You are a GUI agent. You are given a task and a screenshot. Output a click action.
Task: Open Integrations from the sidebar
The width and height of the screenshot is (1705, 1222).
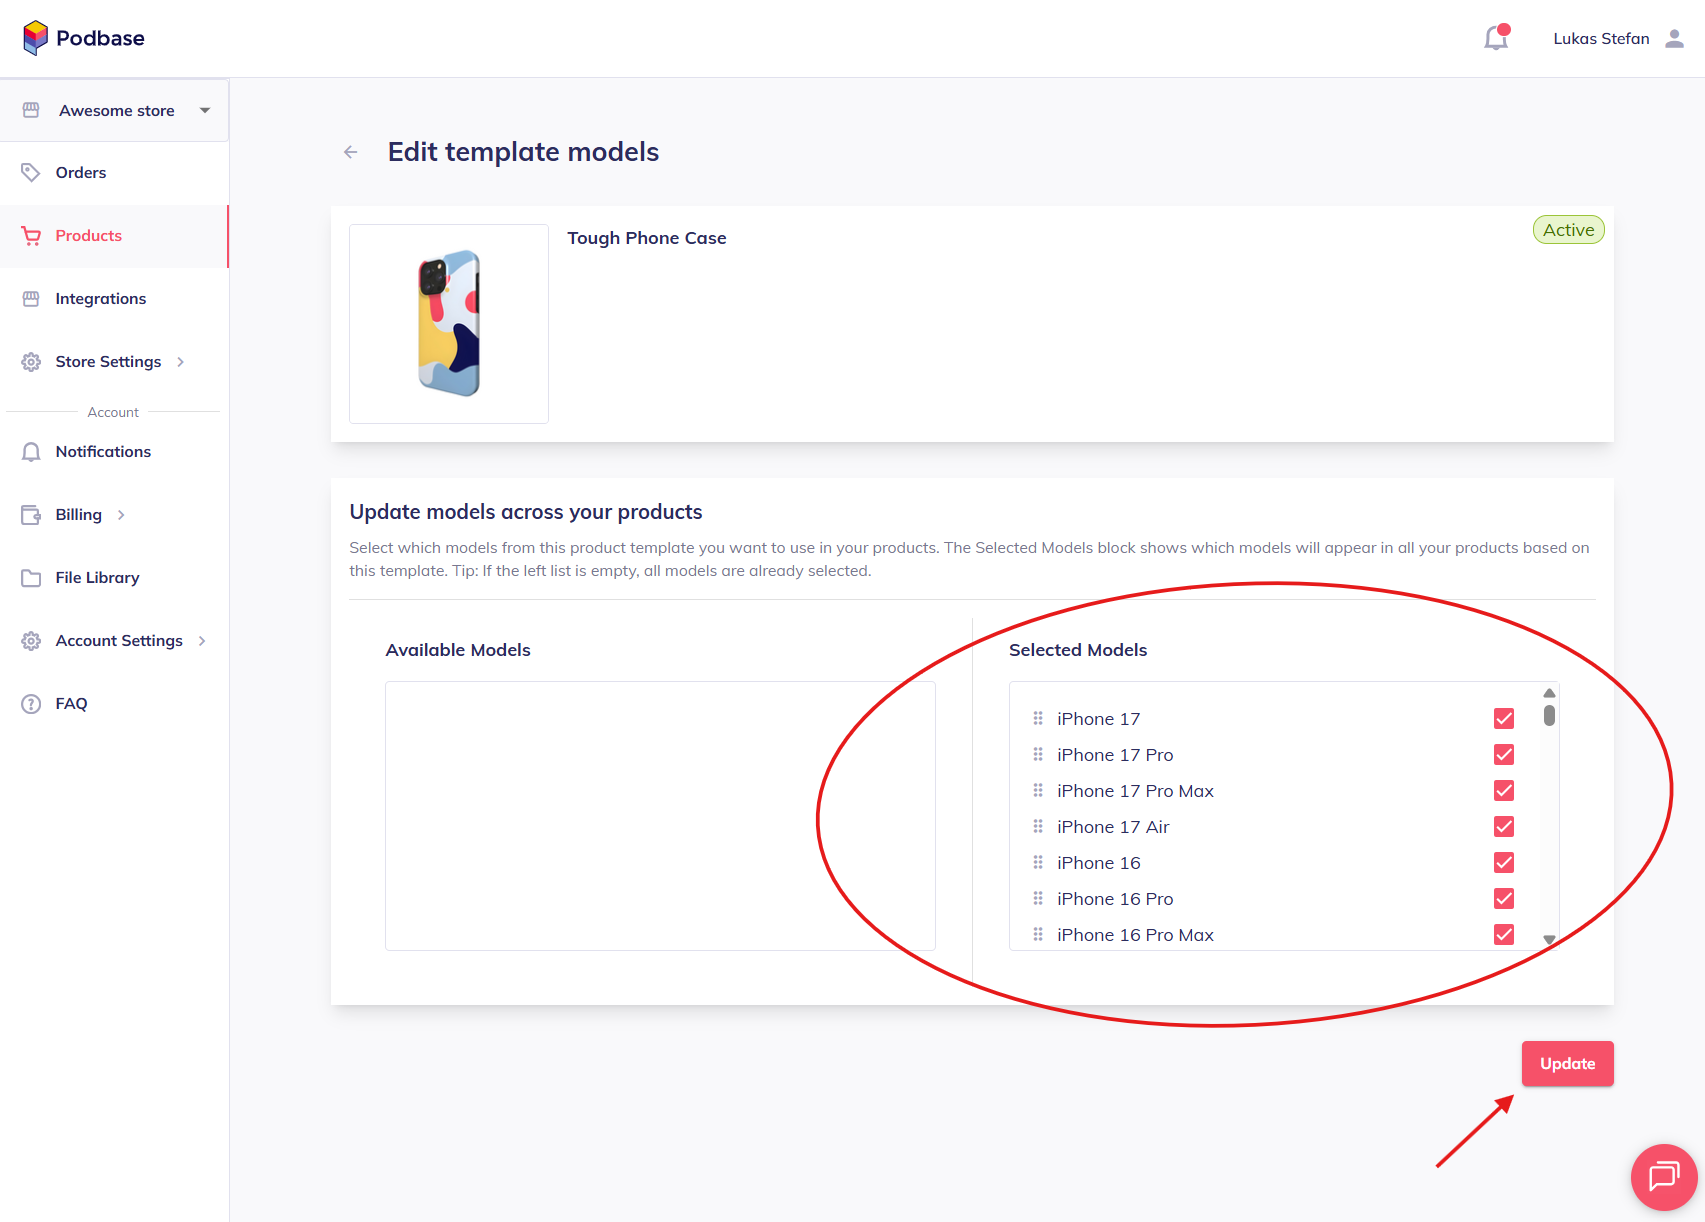click(x=100, y=299)
